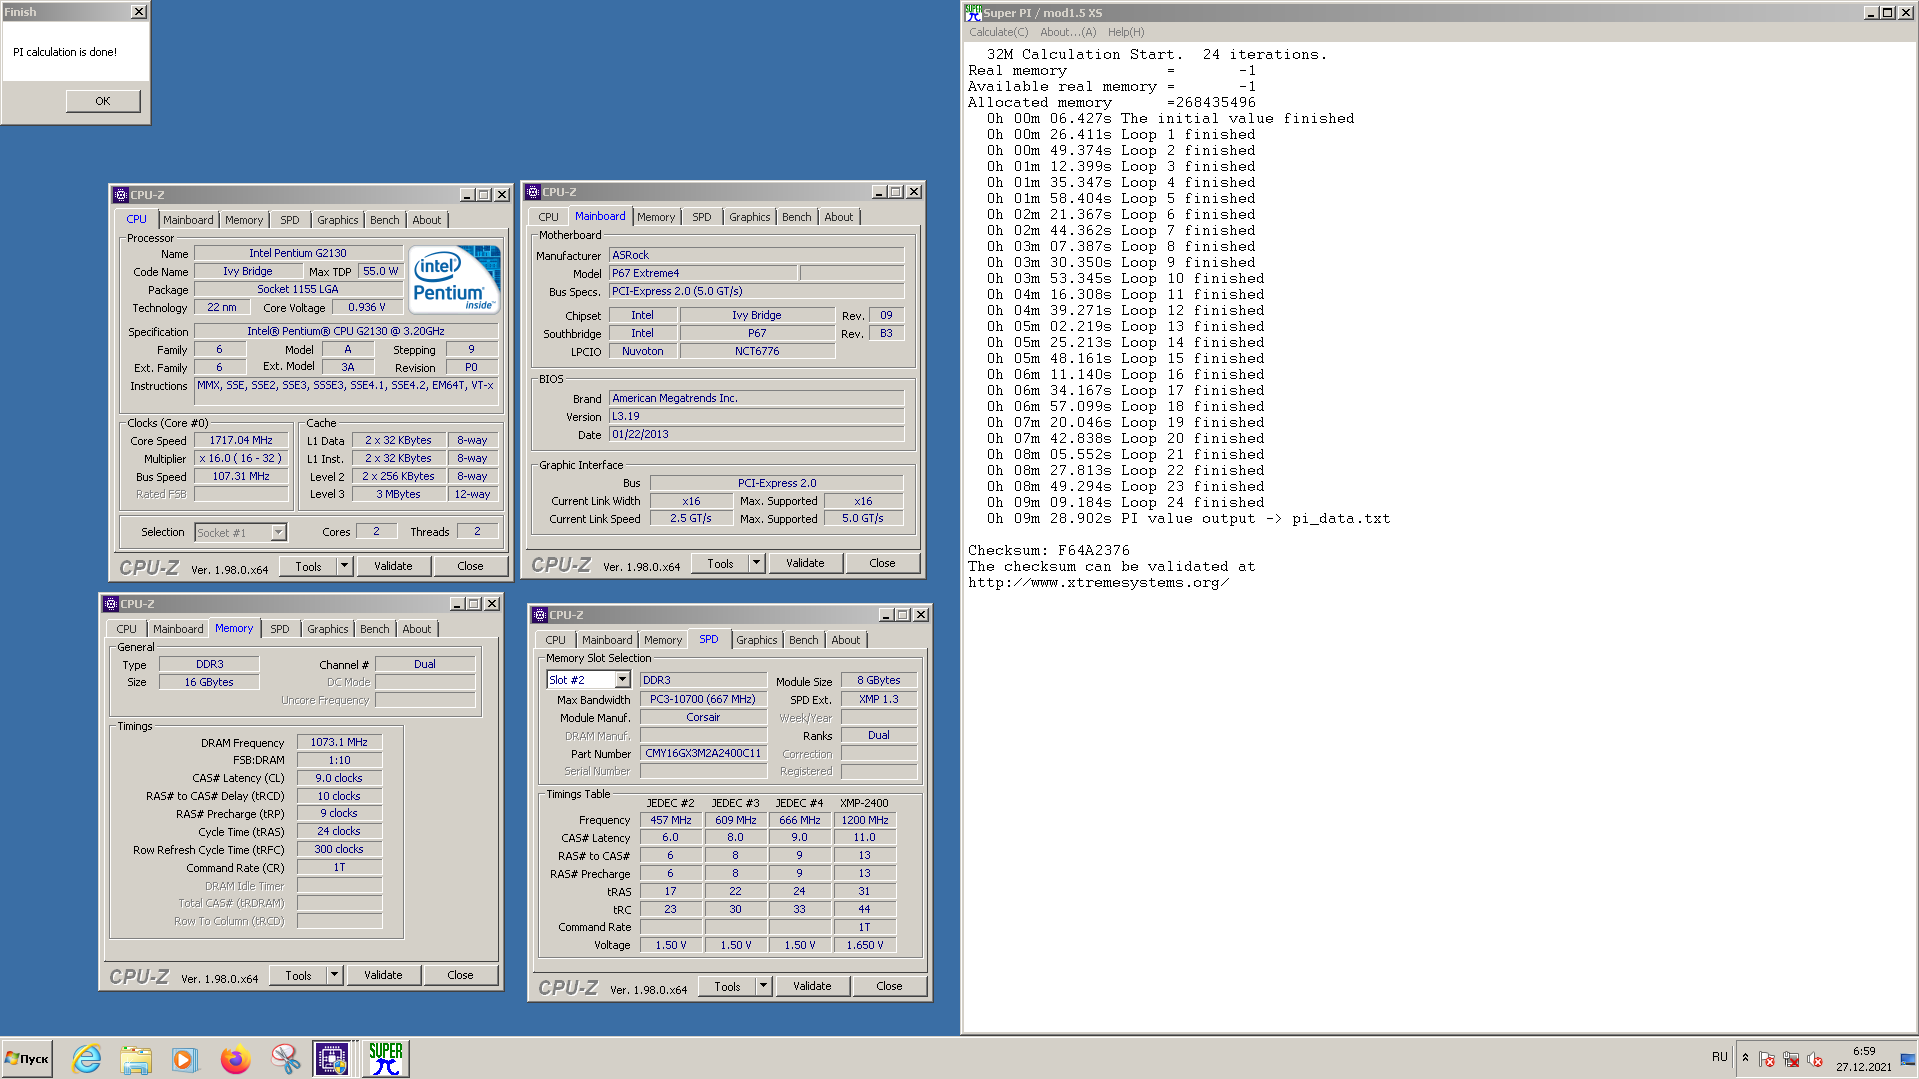Click the Super PI title bar icon
The width and height of the screenshot is (1919, 1079).
[973, 13]
